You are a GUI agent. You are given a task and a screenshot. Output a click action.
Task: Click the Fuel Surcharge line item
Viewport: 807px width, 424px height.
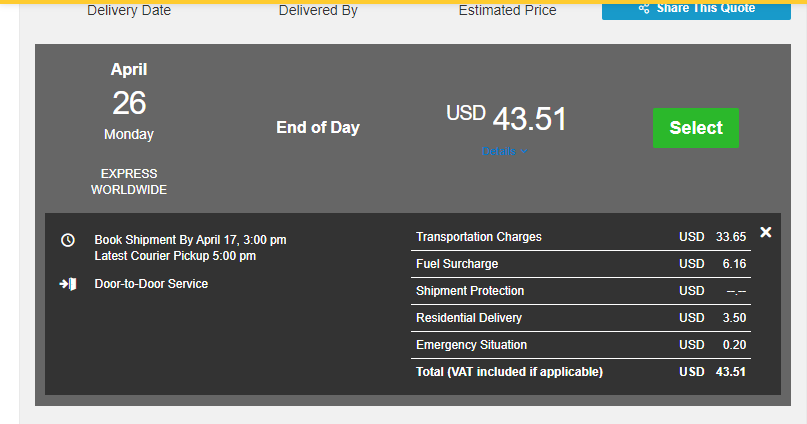click(581, 264)
